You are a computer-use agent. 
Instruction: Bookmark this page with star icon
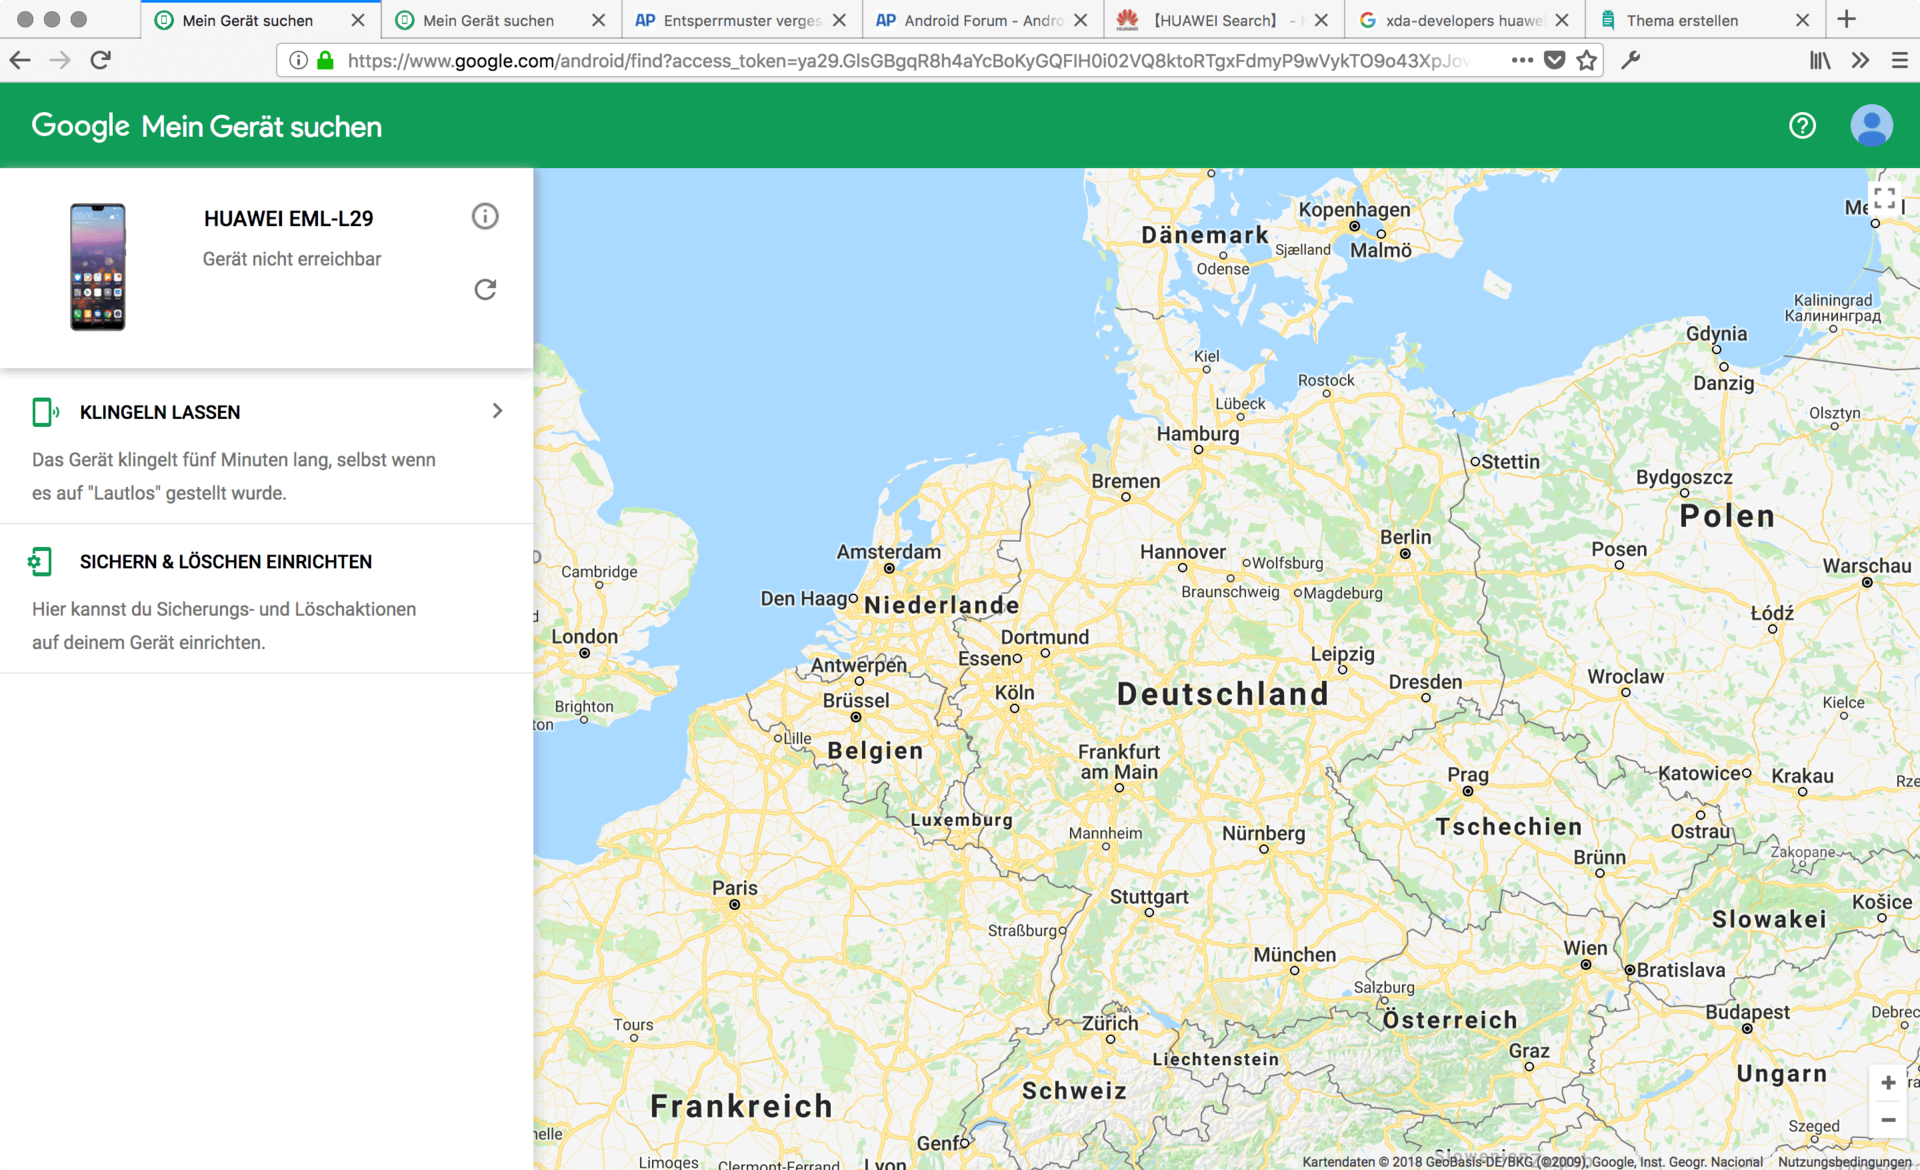coord(1586,61)
